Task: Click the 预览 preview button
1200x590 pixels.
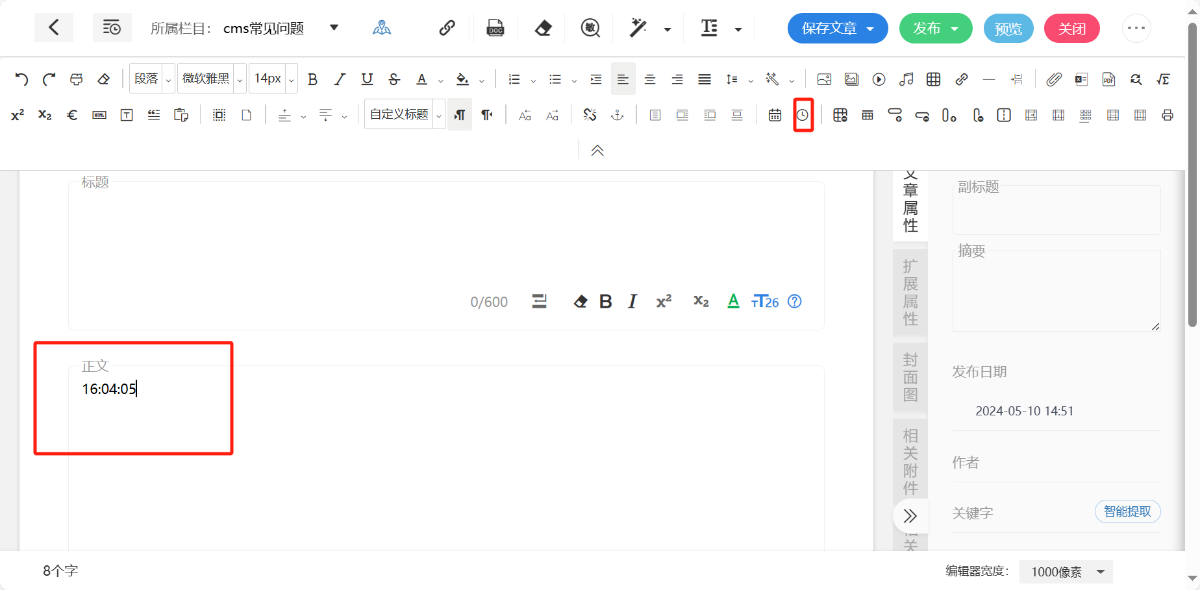Action: (x=1008, y=28)
